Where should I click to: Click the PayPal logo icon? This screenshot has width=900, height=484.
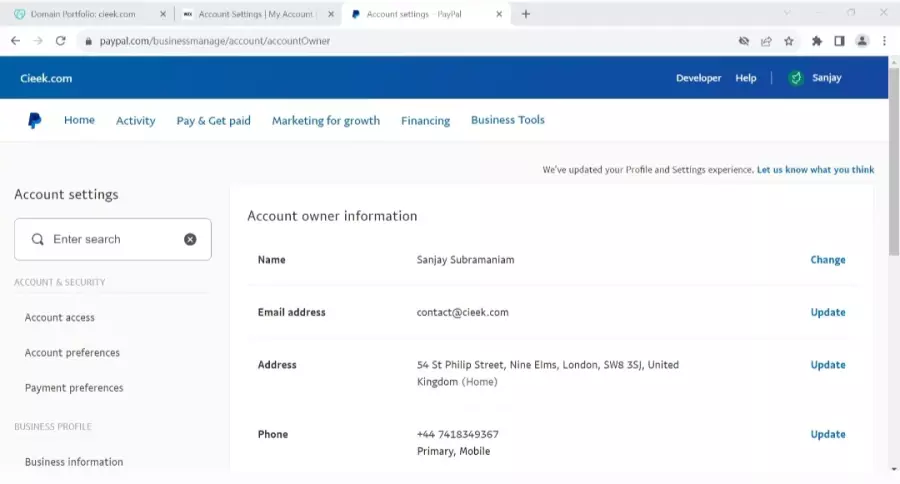(34, 120)
